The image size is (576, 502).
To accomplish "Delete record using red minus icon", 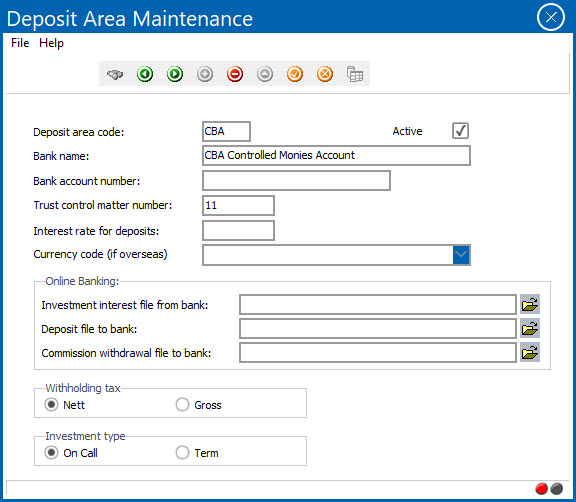I will point(235,74).
